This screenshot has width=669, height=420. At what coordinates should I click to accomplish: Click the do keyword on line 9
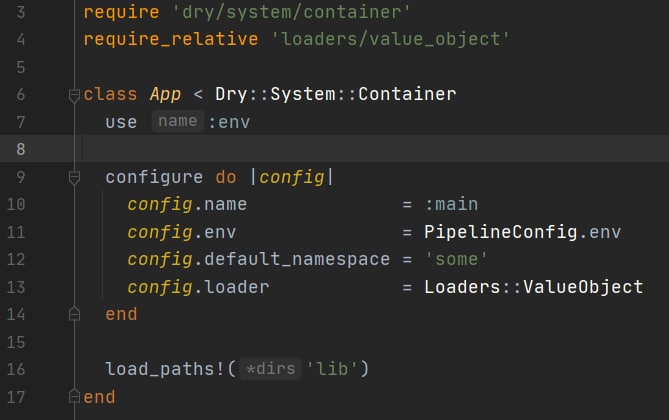(x=226, y=178)
